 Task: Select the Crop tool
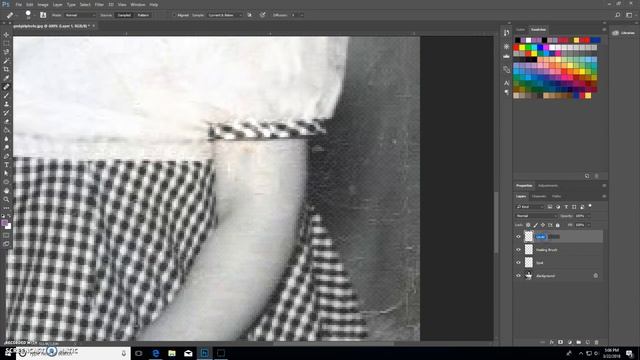point(6,69)
